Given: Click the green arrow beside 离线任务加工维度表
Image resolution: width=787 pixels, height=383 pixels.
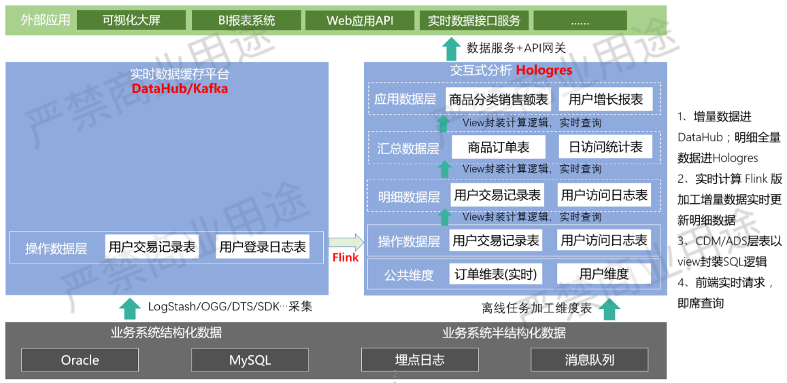Looking at the screenshot, I should click(610, 308).
